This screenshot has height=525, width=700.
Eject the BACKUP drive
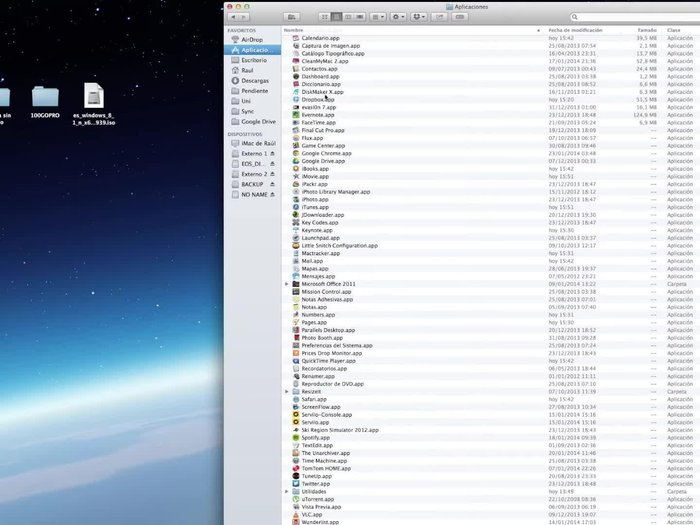click(271, 184)
